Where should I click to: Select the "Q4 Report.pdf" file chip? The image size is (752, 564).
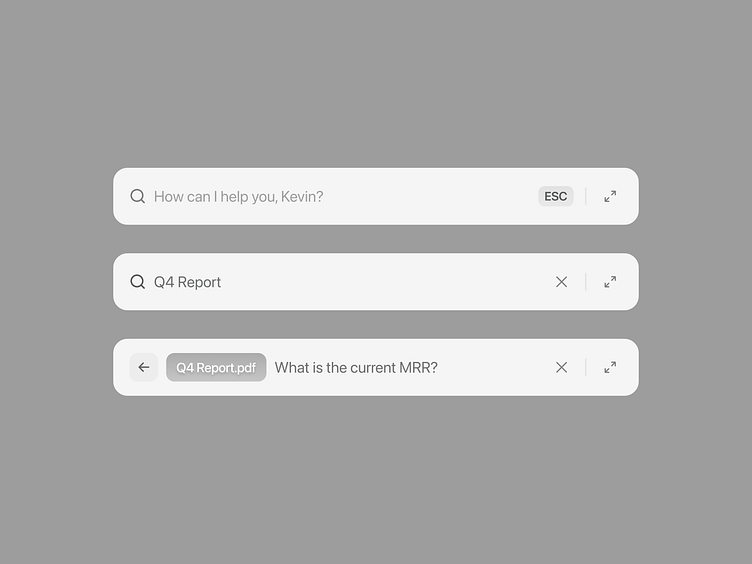216,367
